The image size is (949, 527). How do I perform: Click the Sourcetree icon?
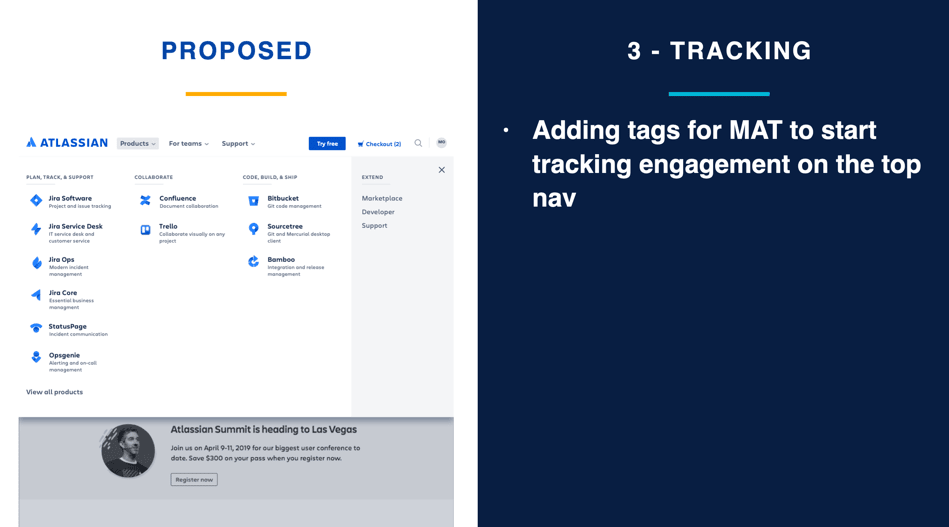(x=253, y=230)
